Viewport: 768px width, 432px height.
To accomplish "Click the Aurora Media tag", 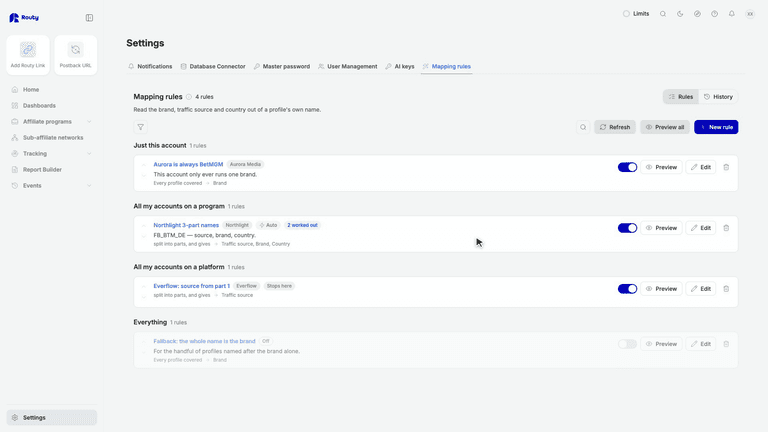I will point(245,165).
